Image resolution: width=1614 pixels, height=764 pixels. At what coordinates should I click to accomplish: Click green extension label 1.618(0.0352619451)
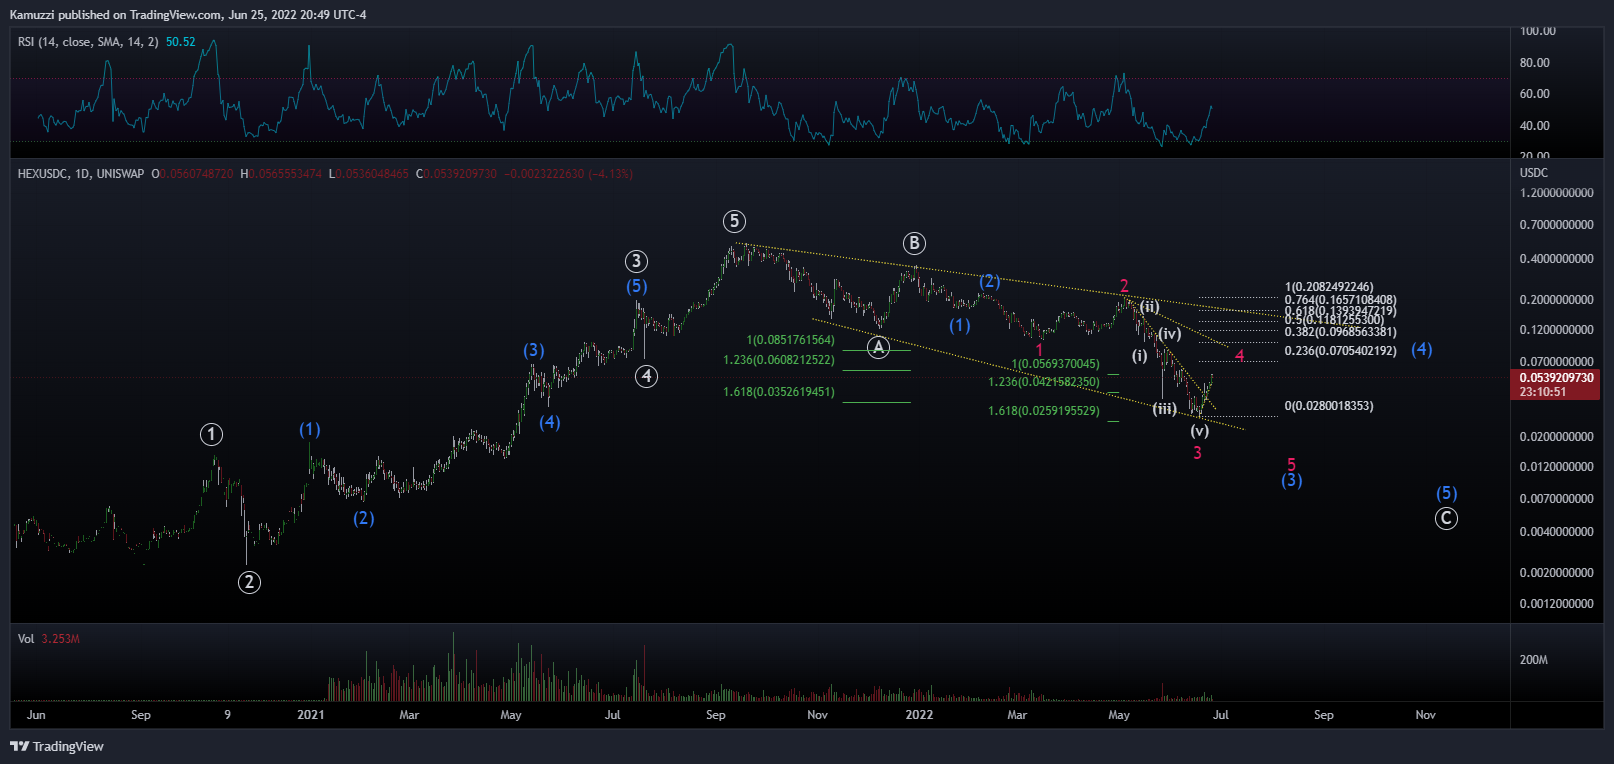[x=779, y=392]
